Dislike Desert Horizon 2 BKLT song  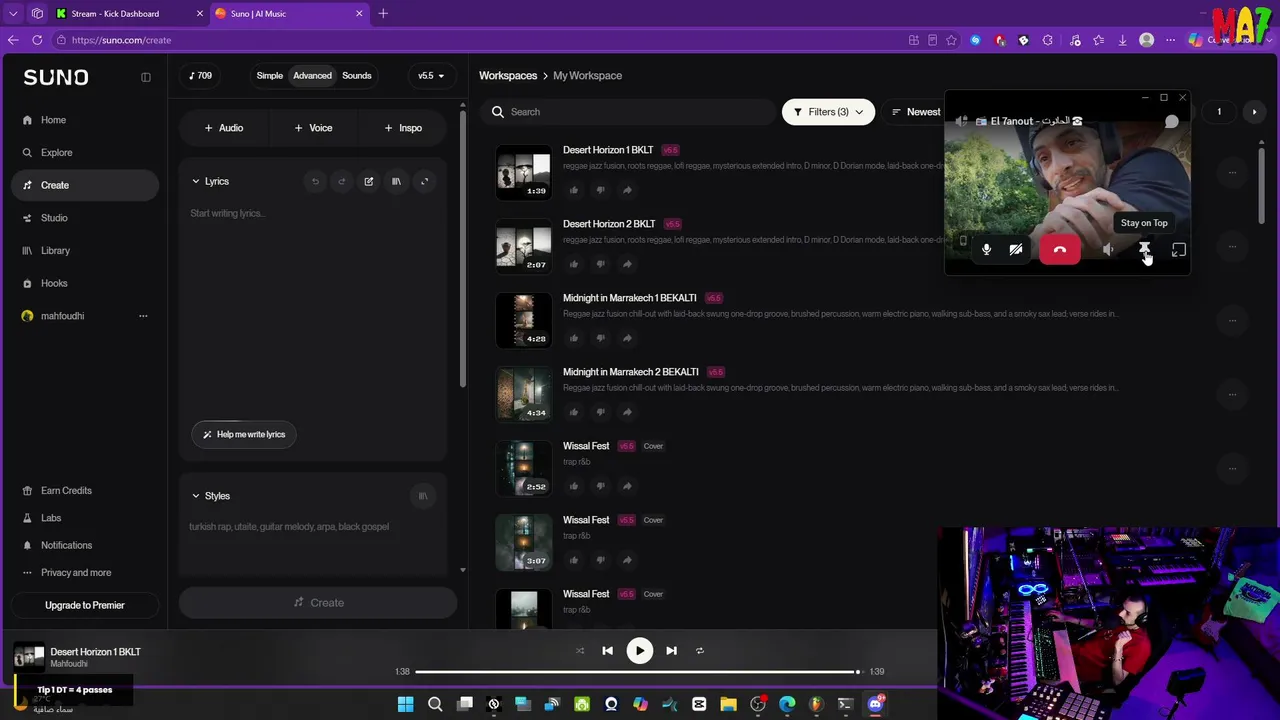[x=600, y=264]
